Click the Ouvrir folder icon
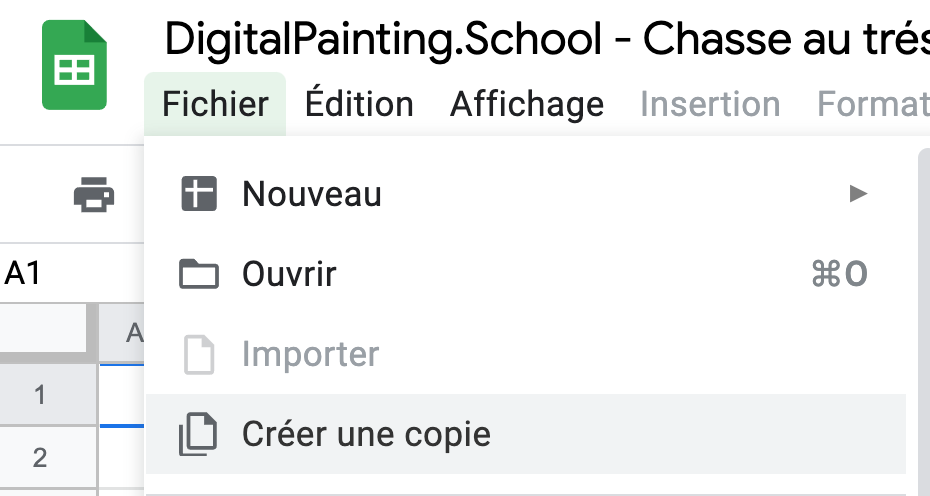Image resolution: width=930 pixels, height=496 pixels. 198,274
